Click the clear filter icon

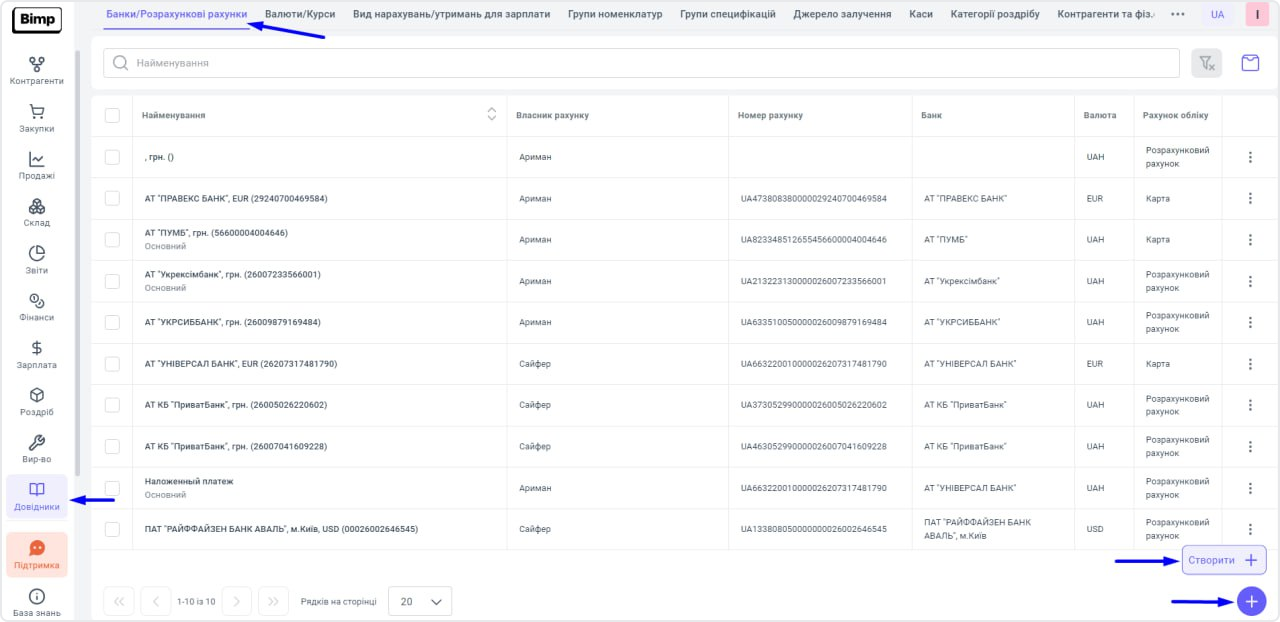click(x=1207, y=63)
